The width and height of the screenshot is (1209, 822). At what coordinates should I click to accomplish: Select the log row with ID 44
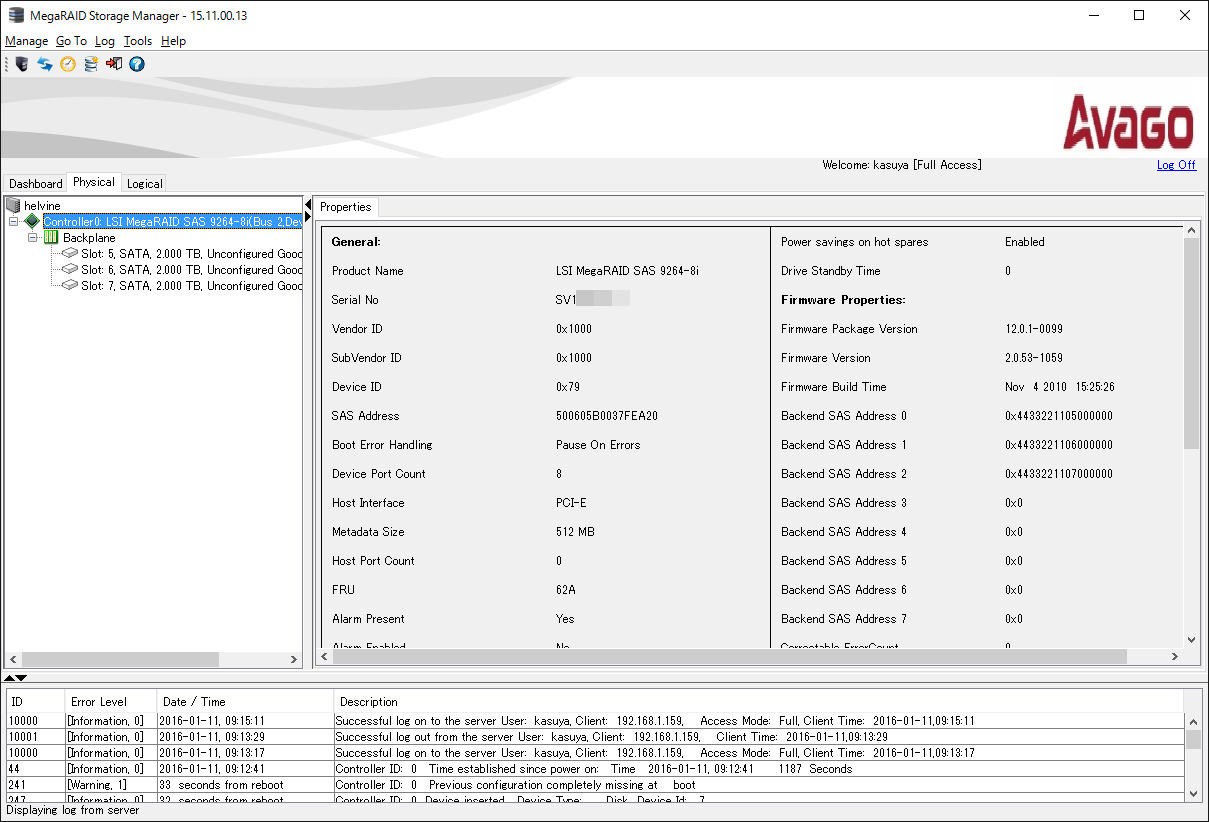pyautogui.click(x=595, y=769)
